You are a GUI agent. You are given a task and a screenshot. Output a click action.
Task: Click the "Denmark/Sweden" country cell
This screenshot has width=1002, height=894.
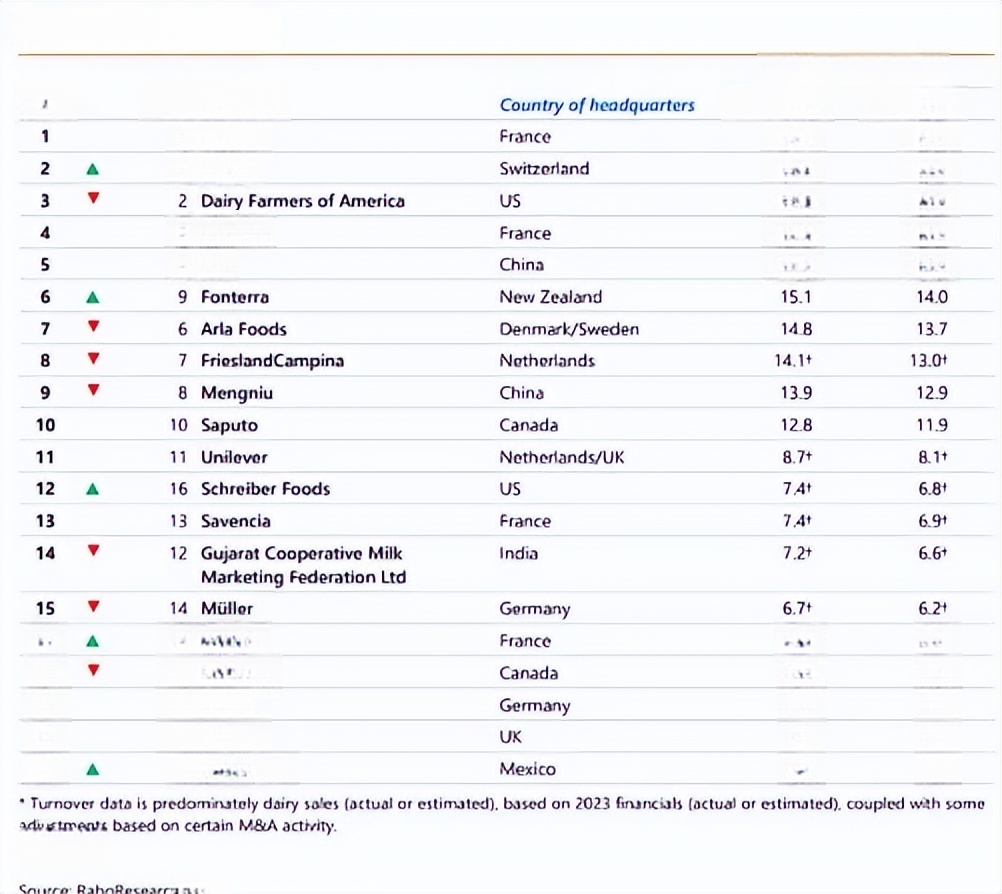(569, 329)
